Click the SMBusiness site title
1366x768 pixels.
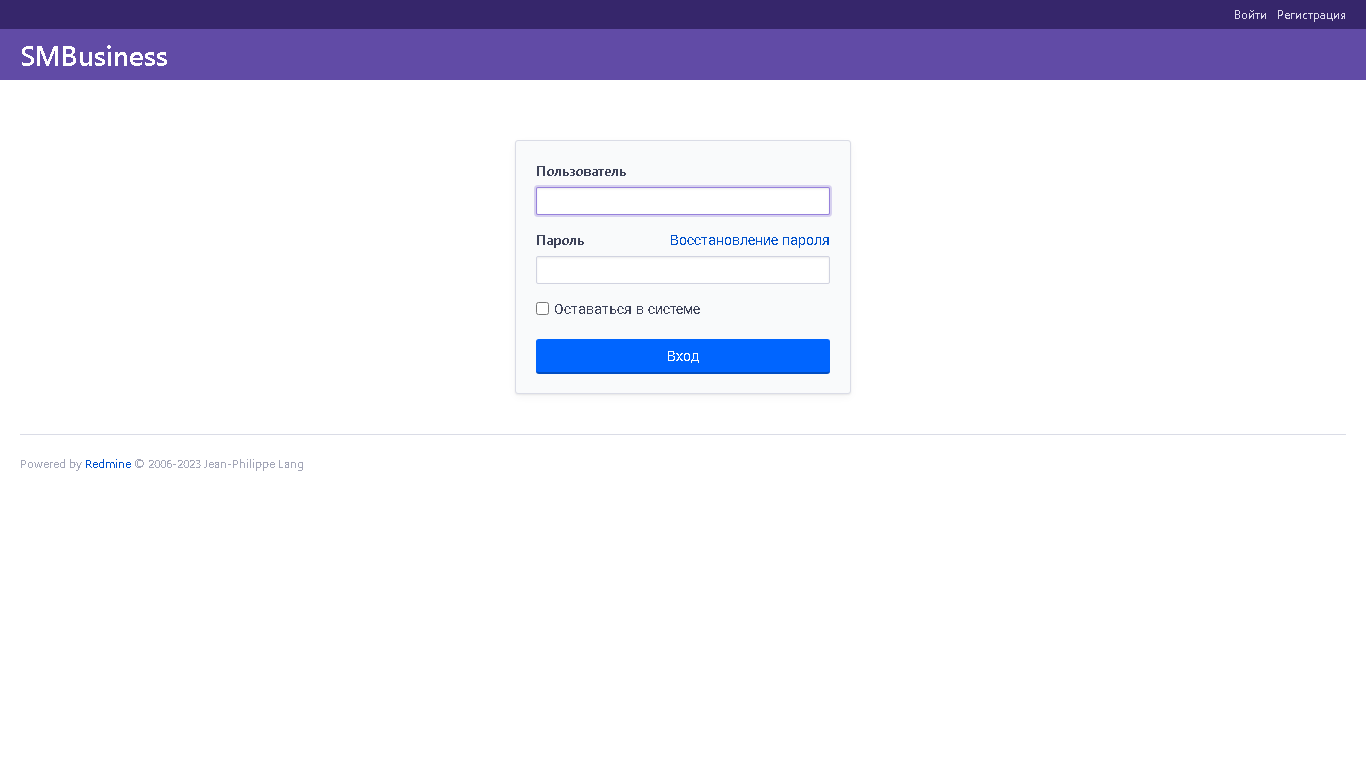94,56
